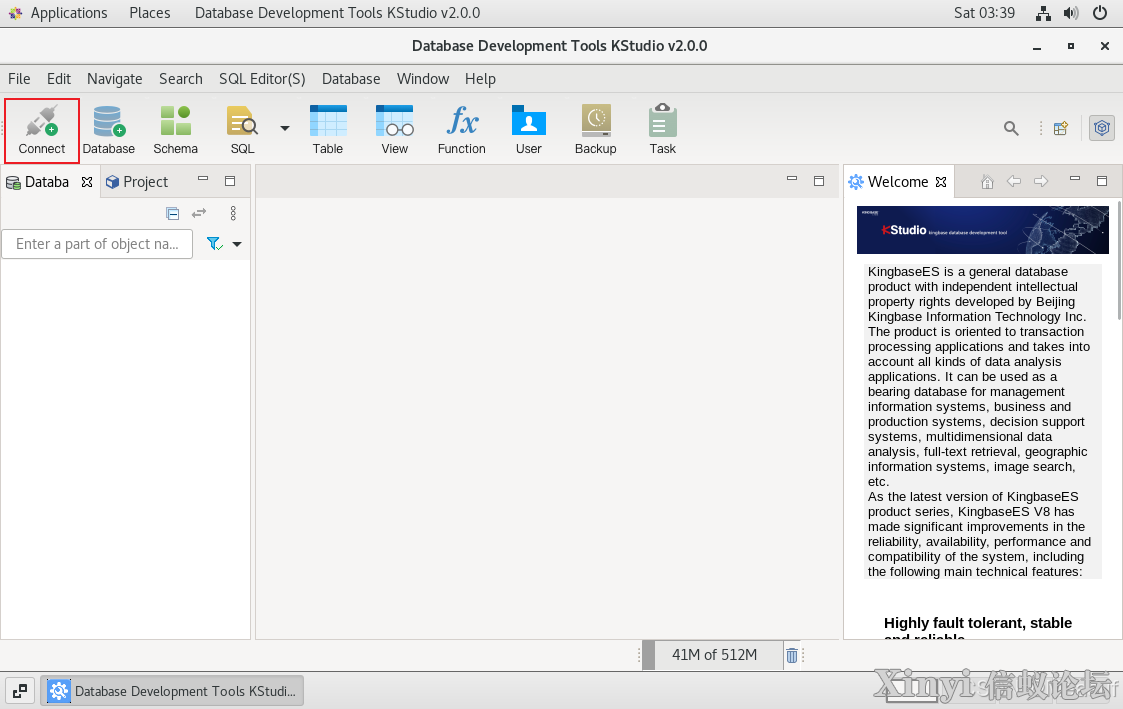Click the Welcome panel vertical scrollbar
This screenshot has width=1123, height=709.
pyautogui.click(x=1119, y=259)
